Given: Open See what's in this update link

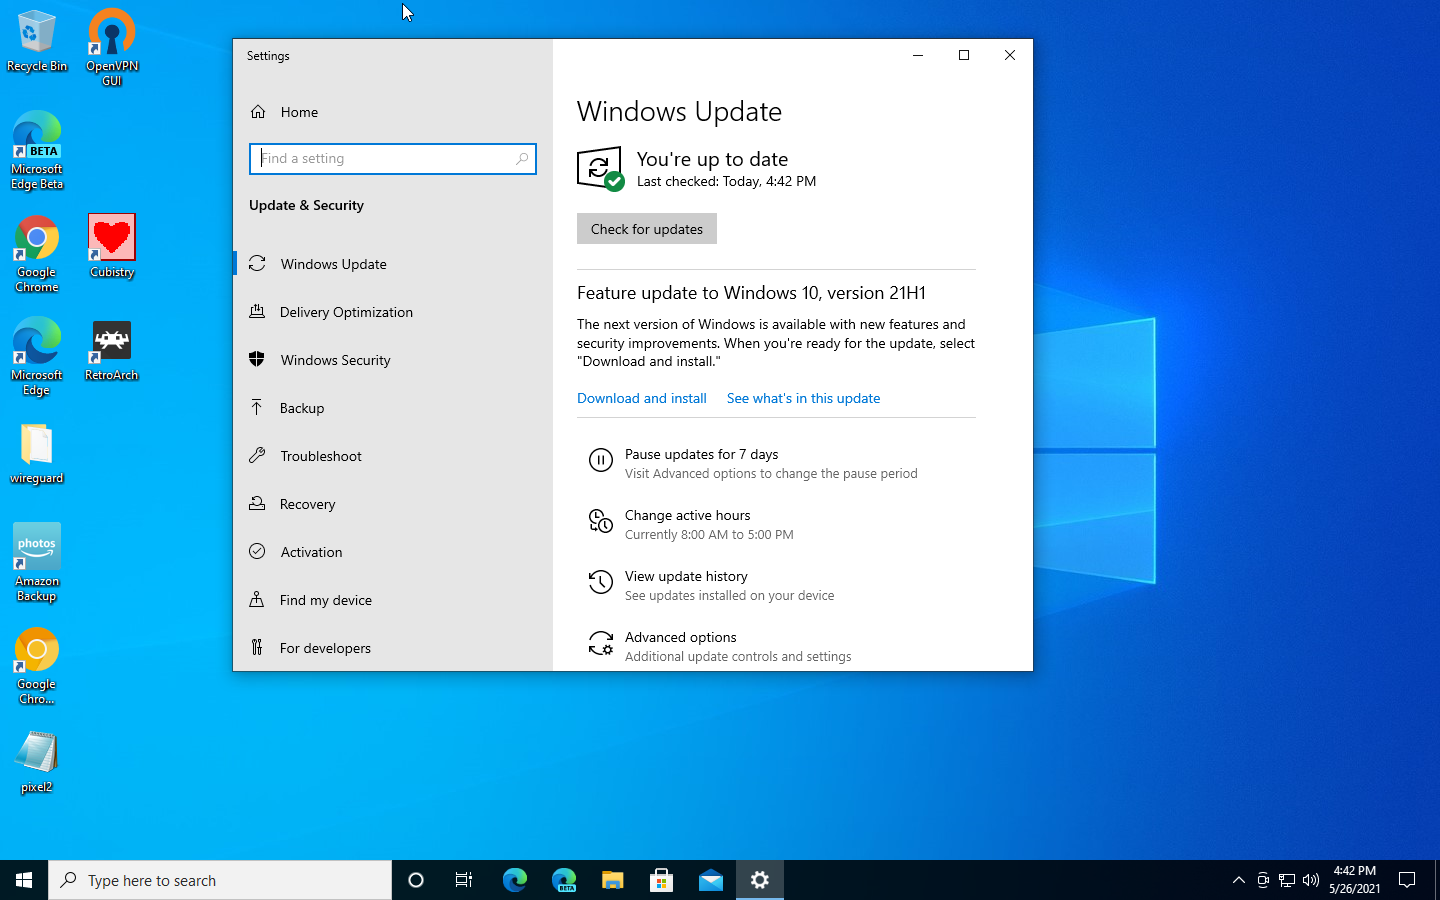Looking at the screenshot, I should pos(803,398).
